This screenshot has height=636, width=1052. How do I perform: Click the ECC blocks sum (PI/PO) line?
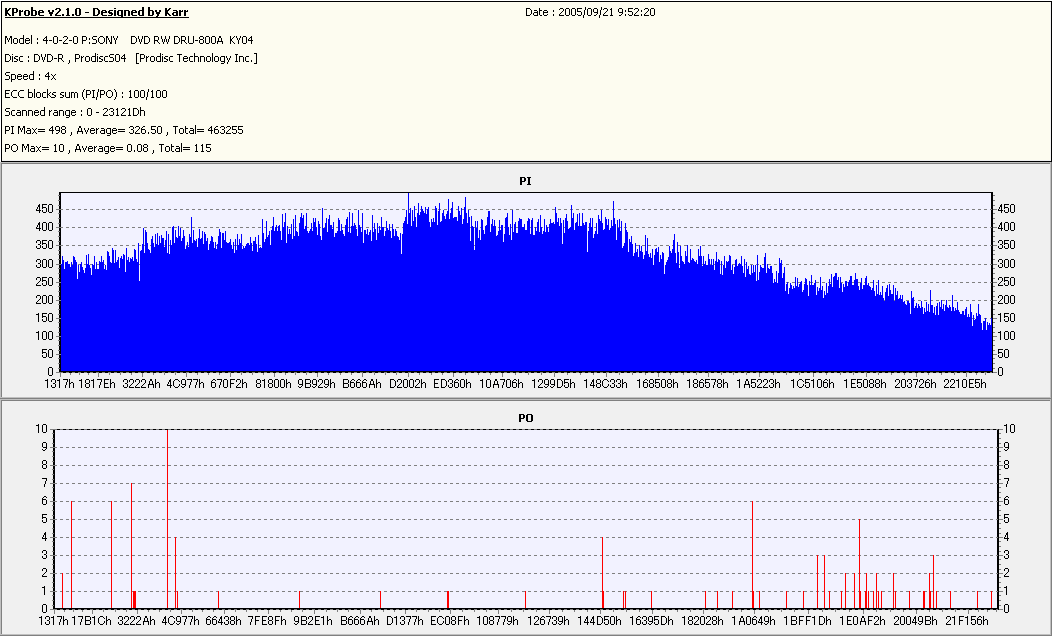[x=86, y=95]
